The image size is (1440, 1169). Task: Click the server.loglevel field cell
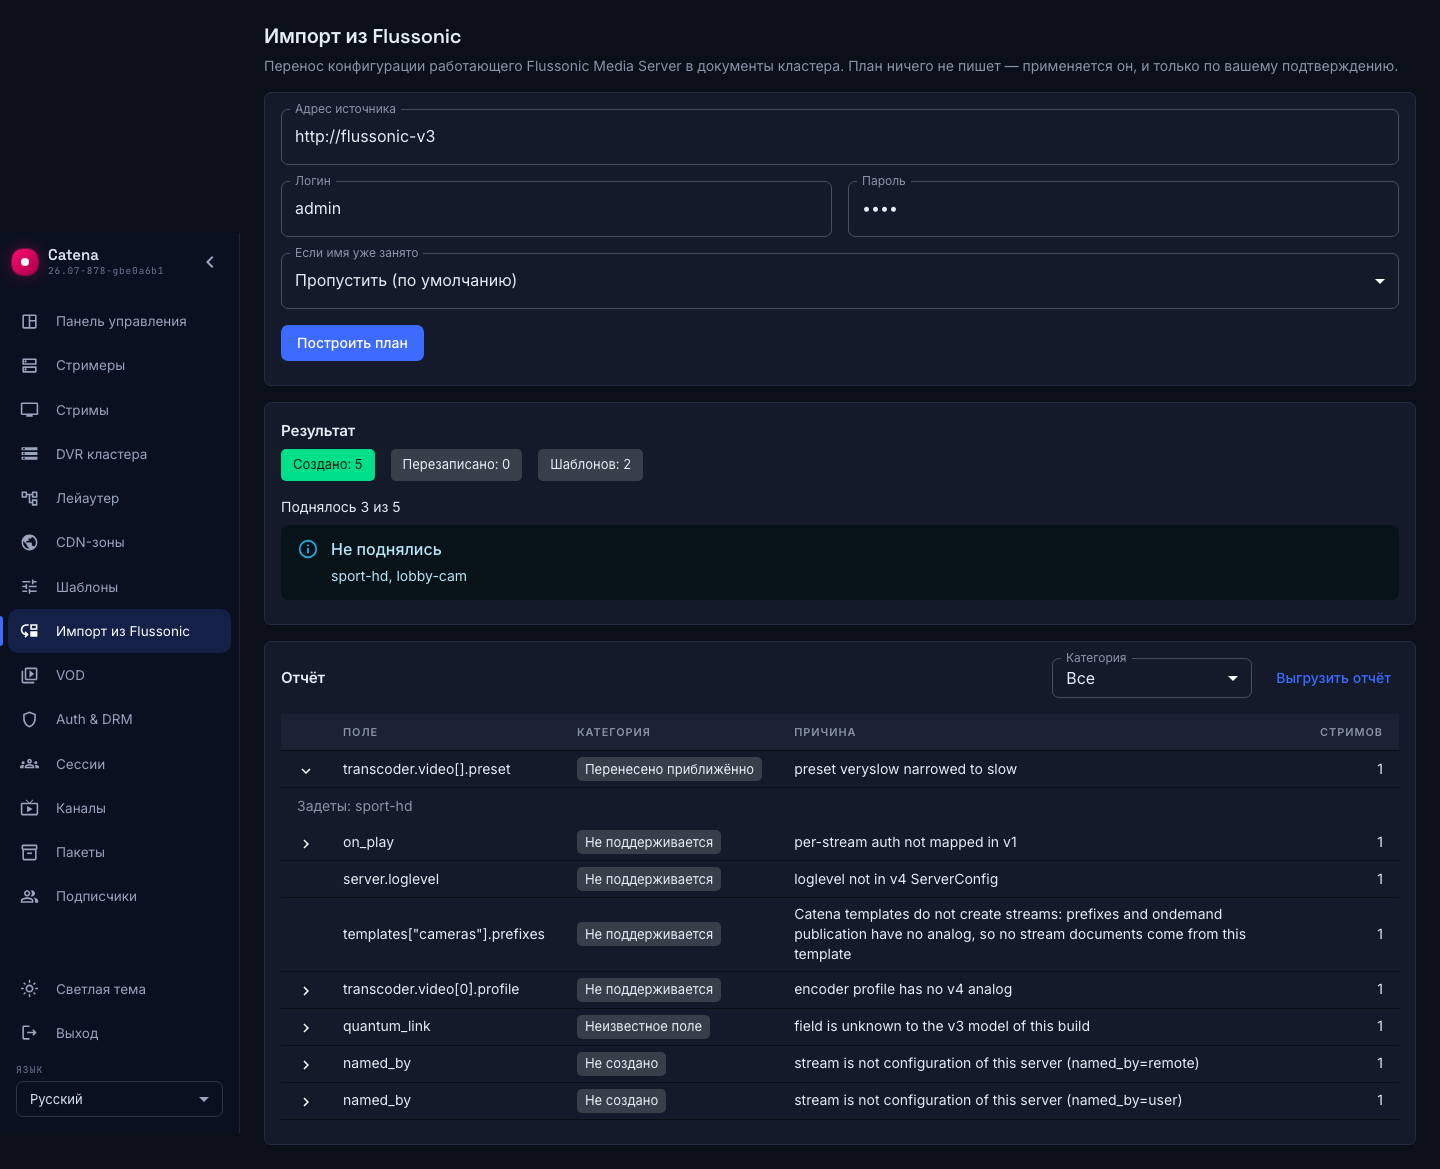pyautogui.click(x=391, y=879)
